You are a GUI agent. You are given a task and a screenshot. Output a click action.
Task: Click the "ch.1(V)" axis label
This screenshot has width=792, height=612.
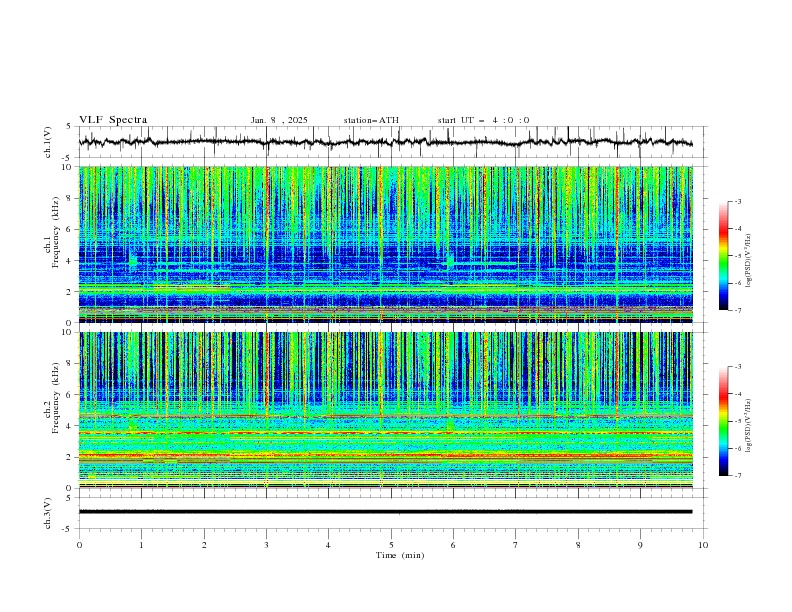(48, 142)
